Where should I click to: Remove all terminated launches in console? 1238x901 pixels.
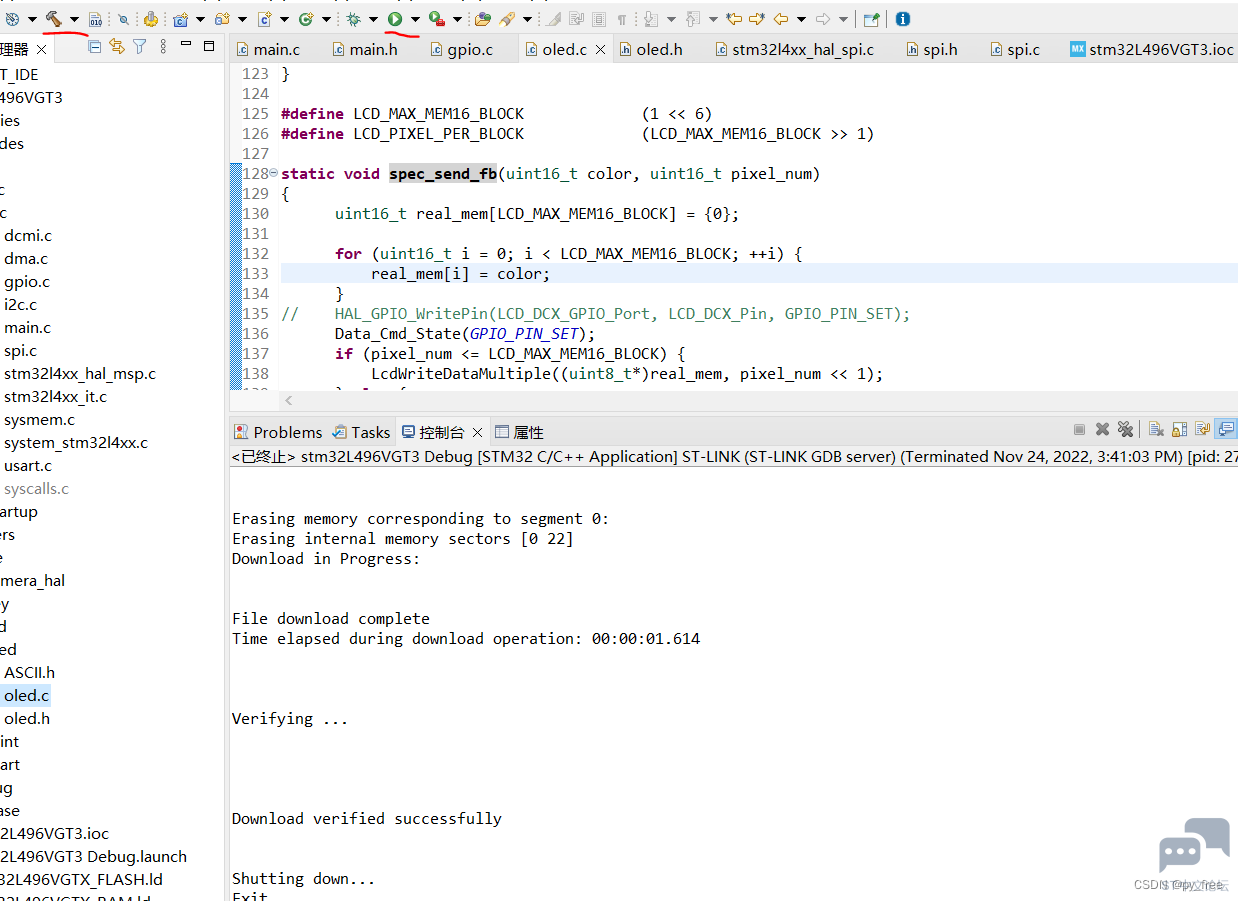coord(1125,430)
